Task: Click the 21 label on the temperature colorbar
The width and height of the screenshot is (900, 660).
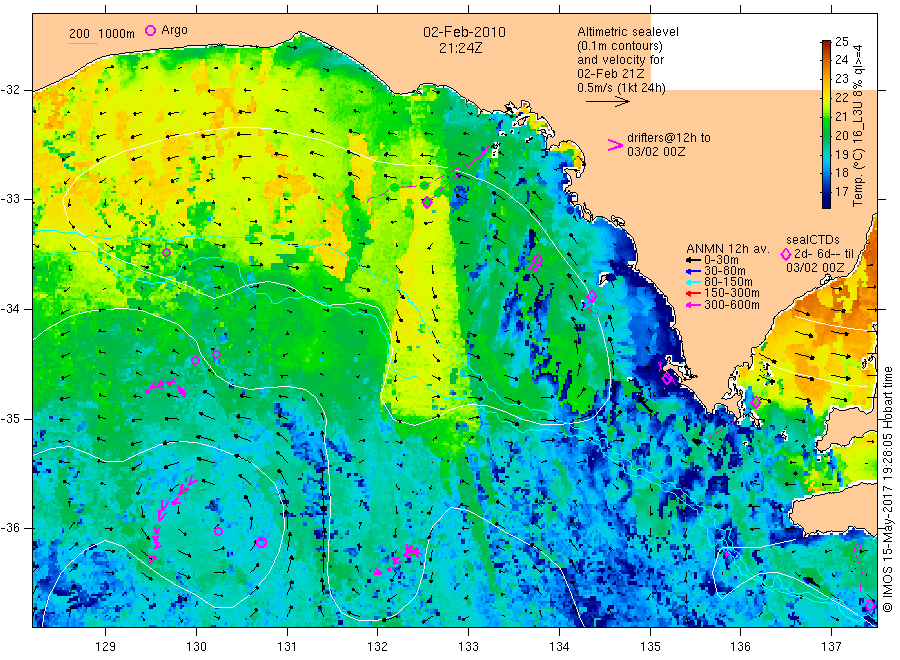Action: pos(841,117)
